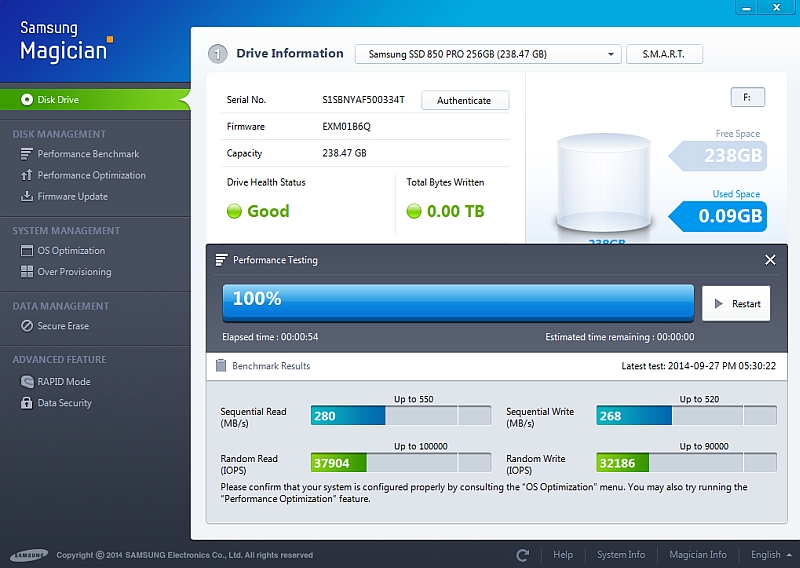Click the Random Write 32186 result bar
This screenshot has height=568, width=800.
686,462
